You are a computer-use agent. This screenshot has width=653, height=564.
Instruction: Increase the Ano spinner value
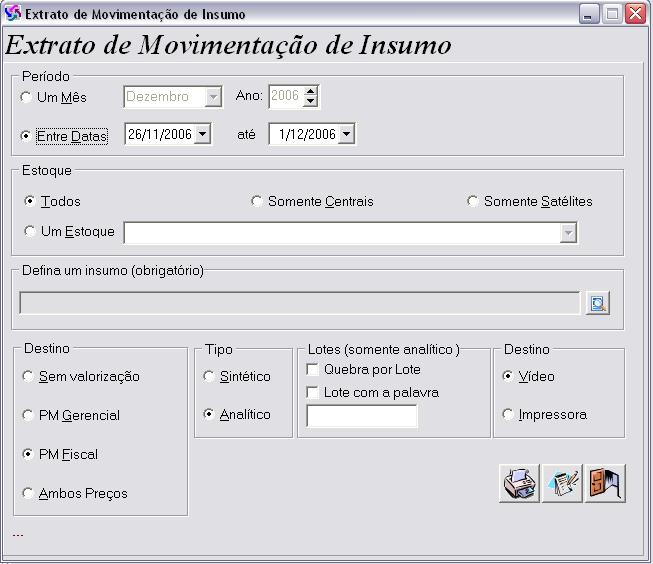click(x=311, y=91)
